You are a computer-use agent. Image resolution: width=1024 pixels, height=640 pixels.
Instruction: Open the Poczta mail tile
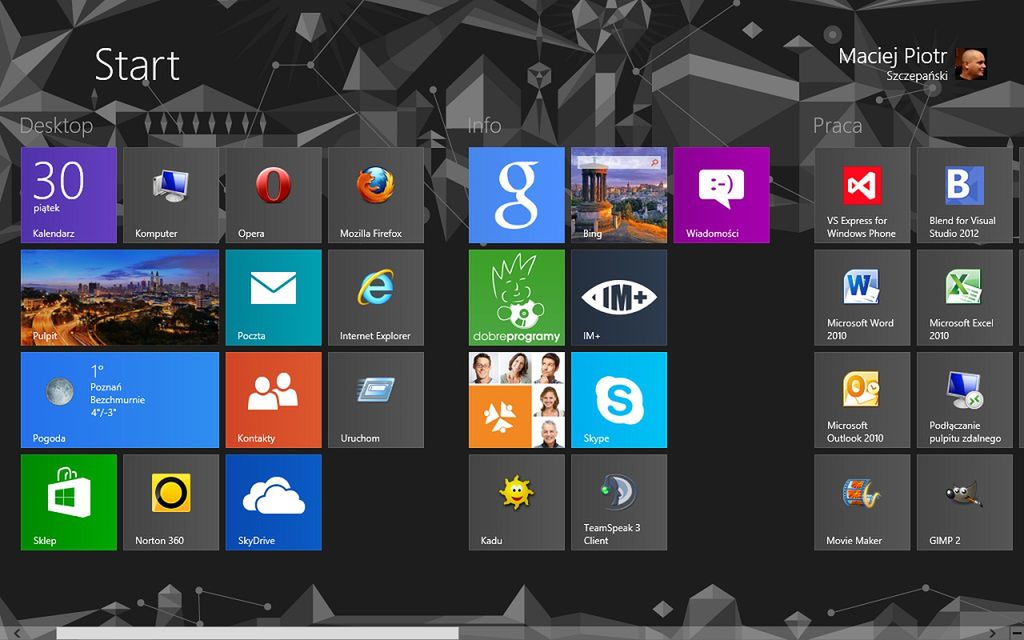pos(274,297)
